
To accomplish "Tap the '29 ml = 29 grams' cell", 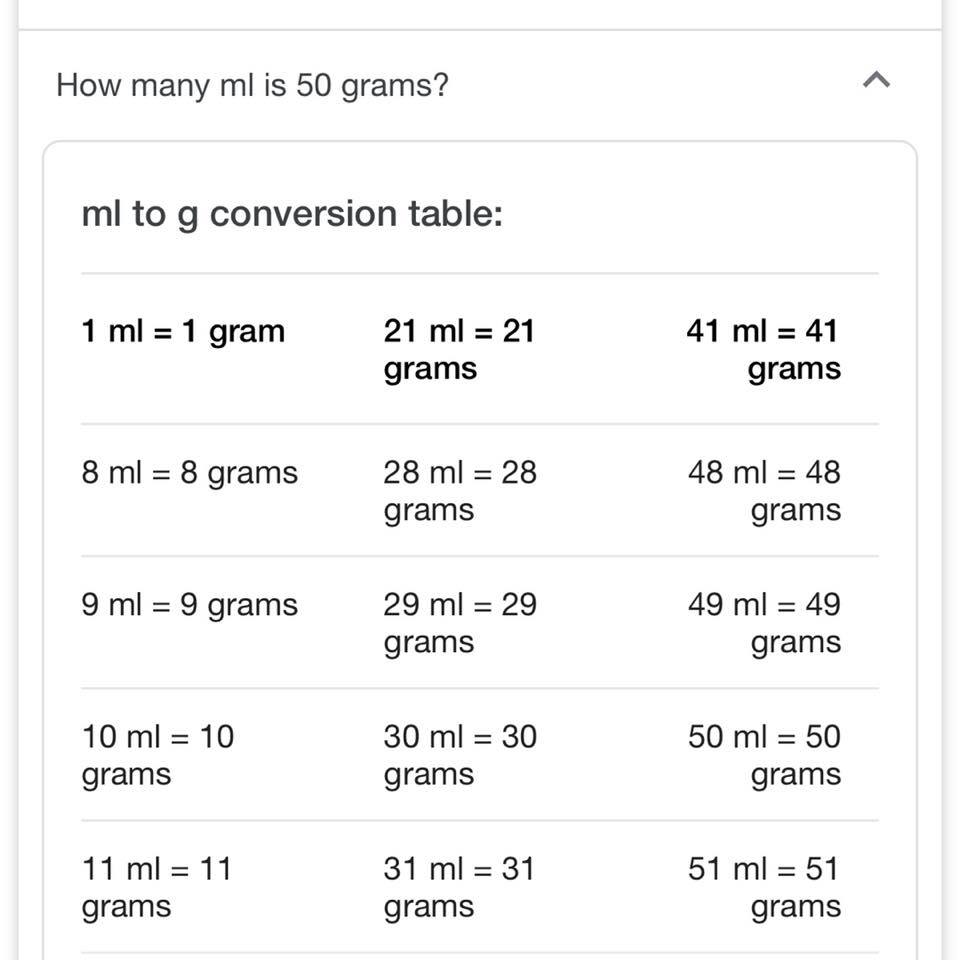I will [460, 623].
